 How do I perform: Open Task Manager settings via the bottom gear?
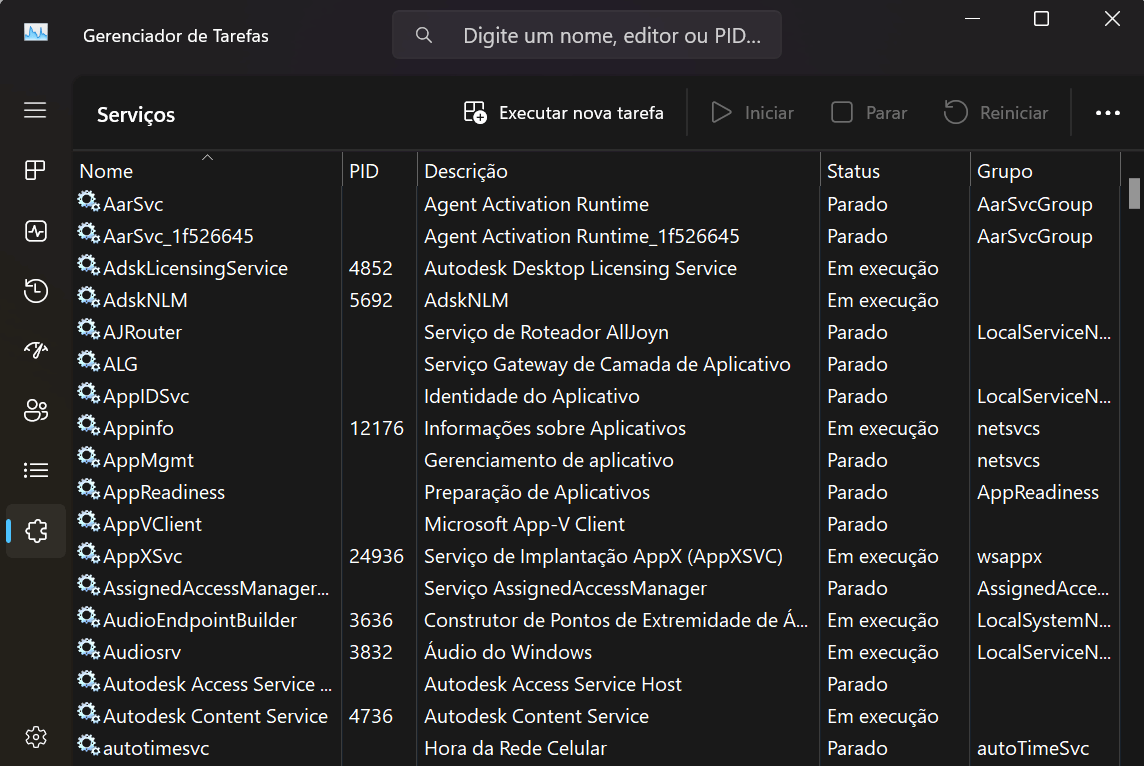tap(35, 737)
